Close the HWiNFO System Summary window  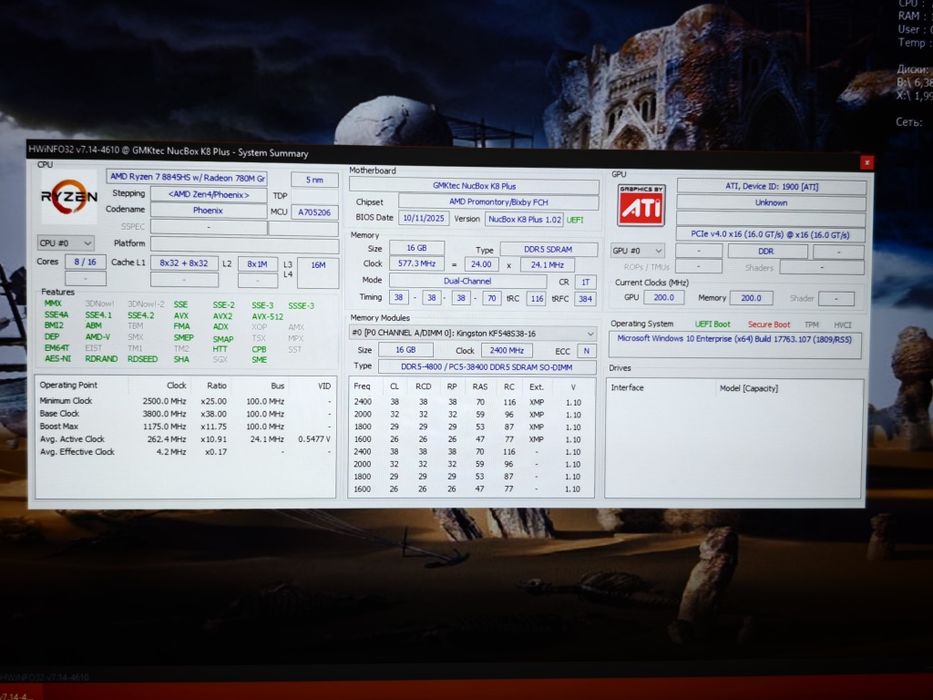click(x=867, y=162)
